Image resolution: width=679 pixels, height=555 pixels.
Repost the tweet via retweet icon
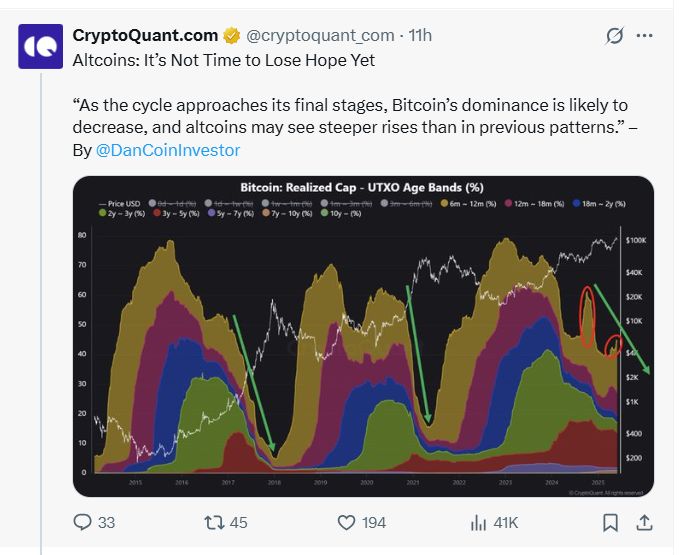(x=213, y=522)
